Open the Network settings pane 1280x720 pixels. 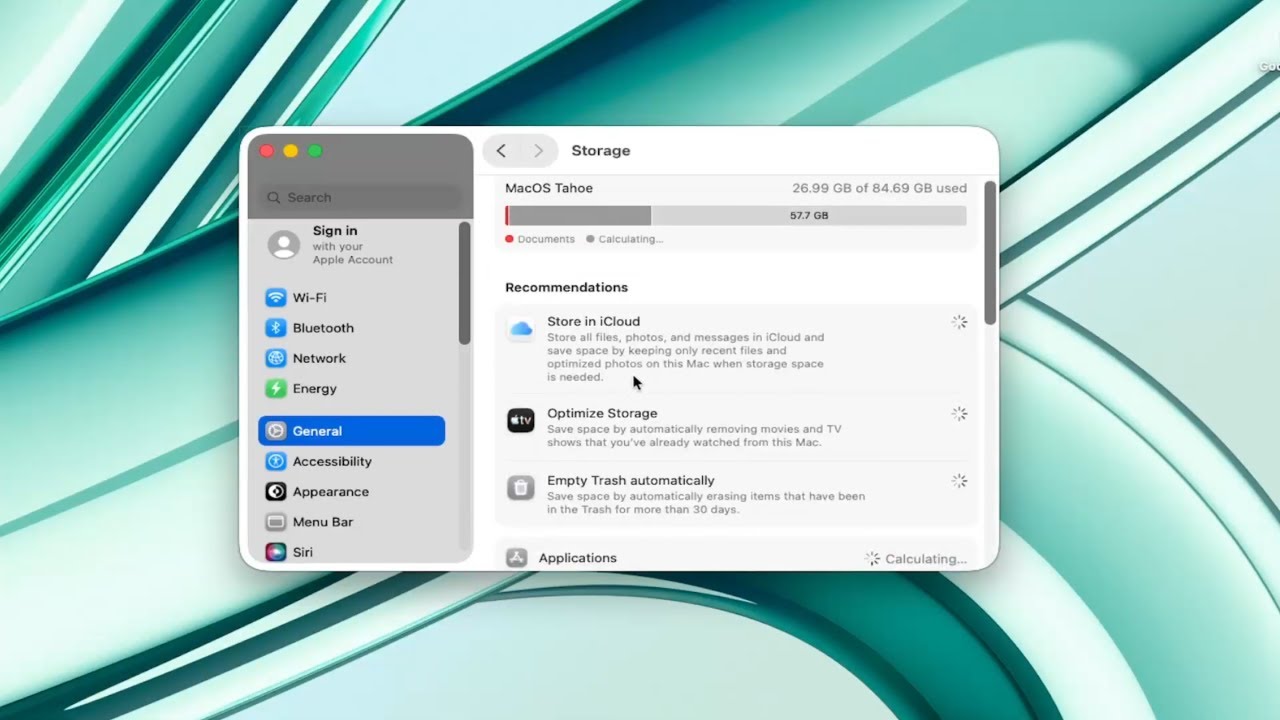(352, 358)
